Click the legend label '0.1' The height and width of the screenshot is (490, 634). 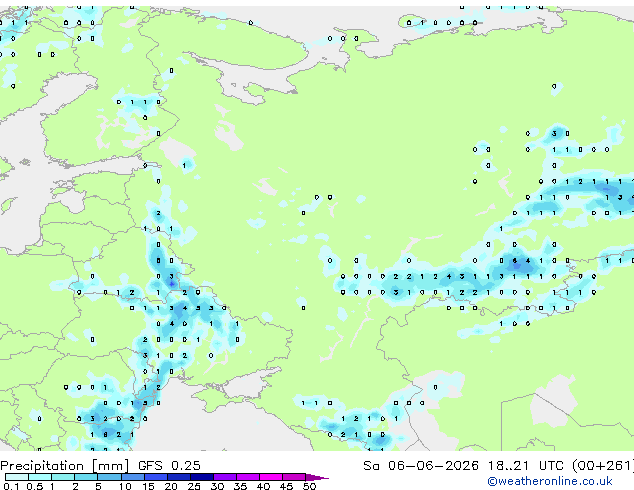pyautogui.click(x=11, y=486)
